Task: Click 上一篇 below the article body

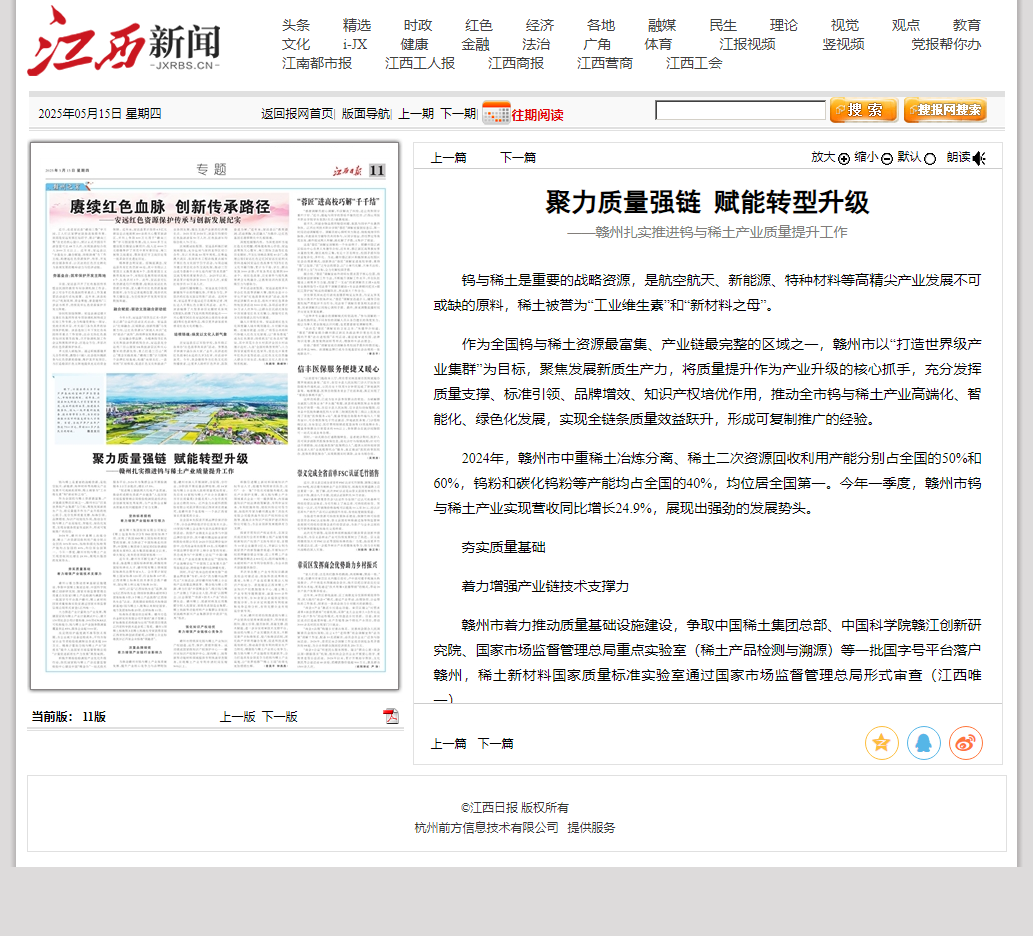Action: pos(449,744)
